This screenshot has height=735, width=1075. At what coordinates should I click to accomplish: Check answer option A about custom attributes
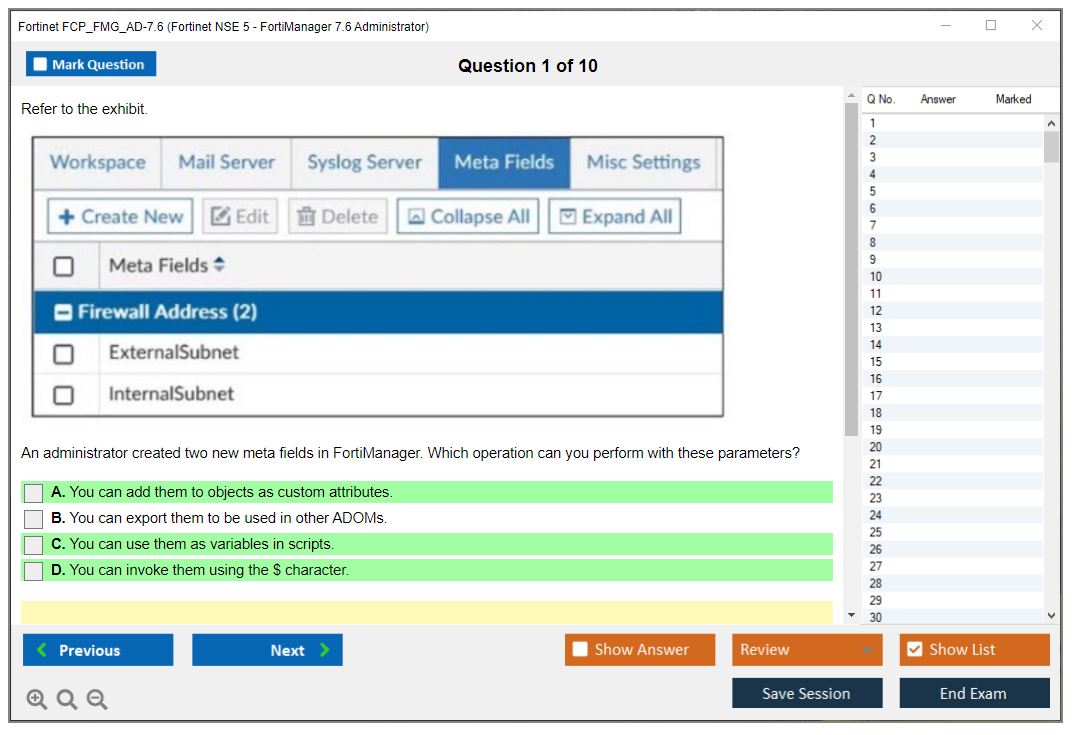33,492
